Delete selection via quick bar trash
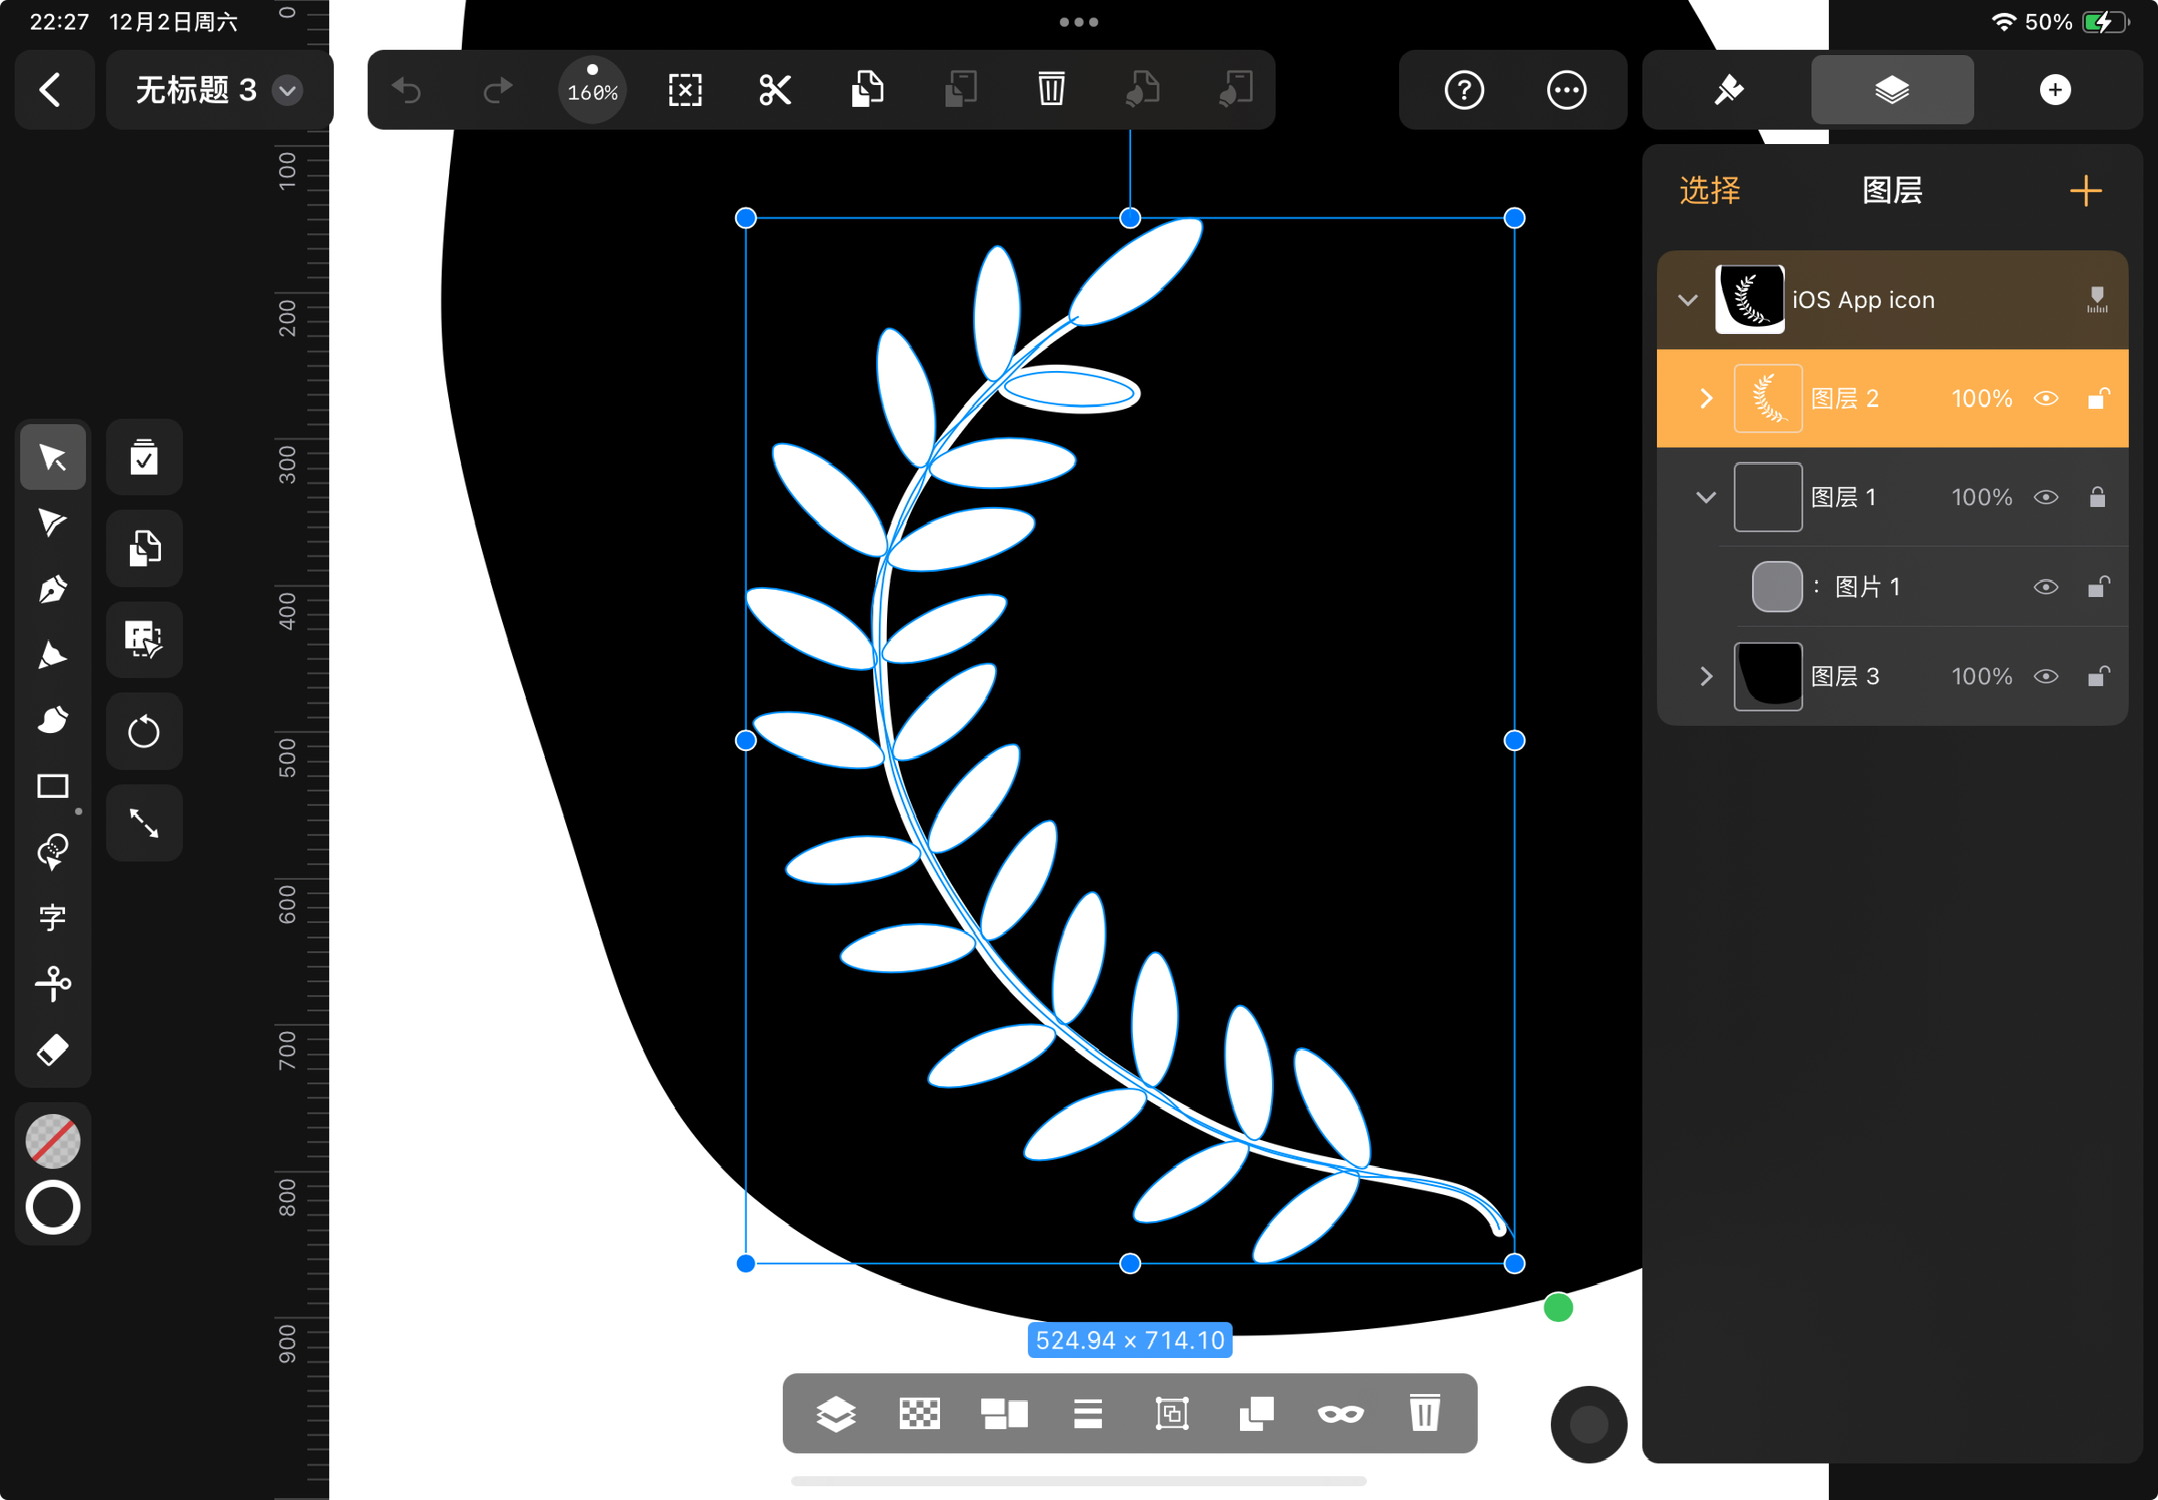 1425,1413
